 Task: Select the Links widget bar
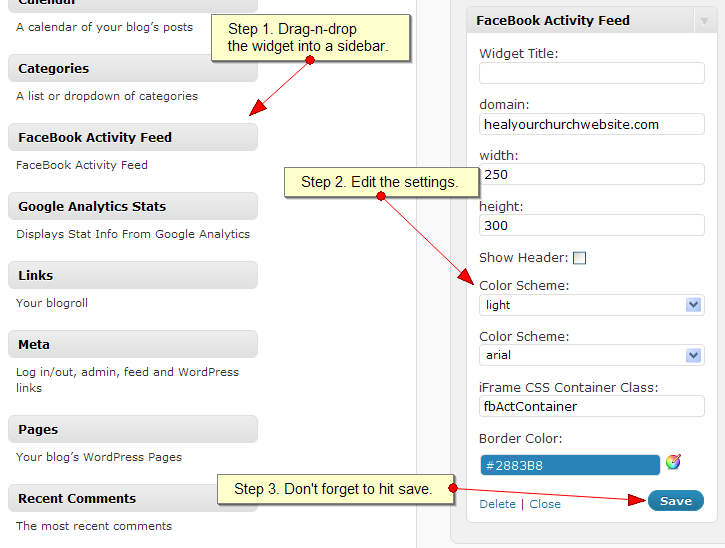tap(133, 275)
